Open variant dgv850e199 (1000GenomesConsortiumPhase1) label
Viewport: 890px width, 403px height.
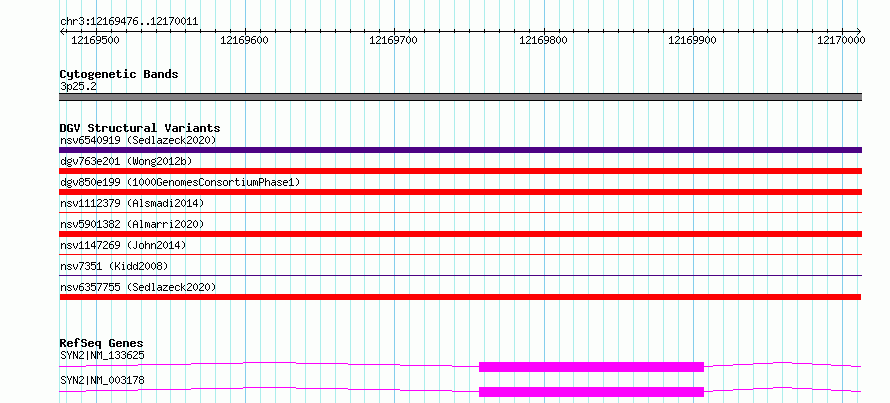pos(180,182)
